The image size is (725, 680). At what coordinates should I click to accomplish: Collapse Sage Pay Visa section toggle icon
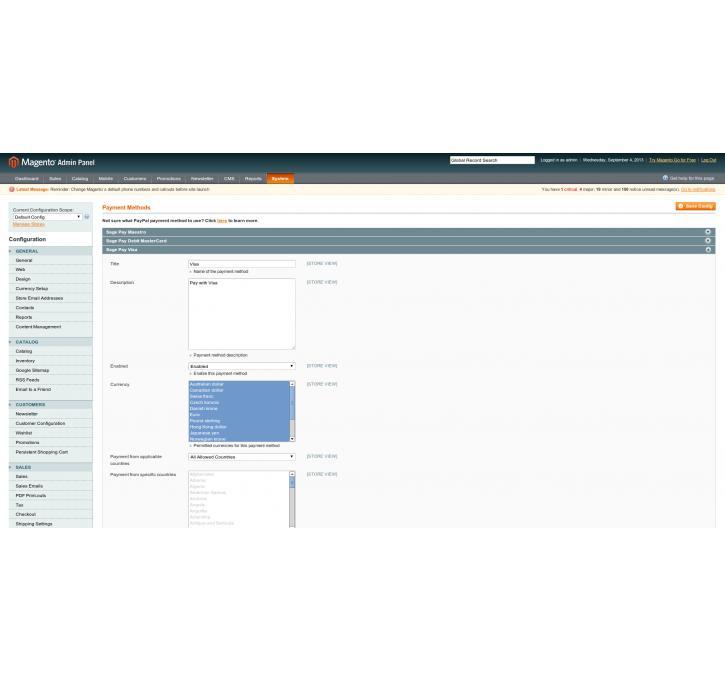[x=707, y=249]
